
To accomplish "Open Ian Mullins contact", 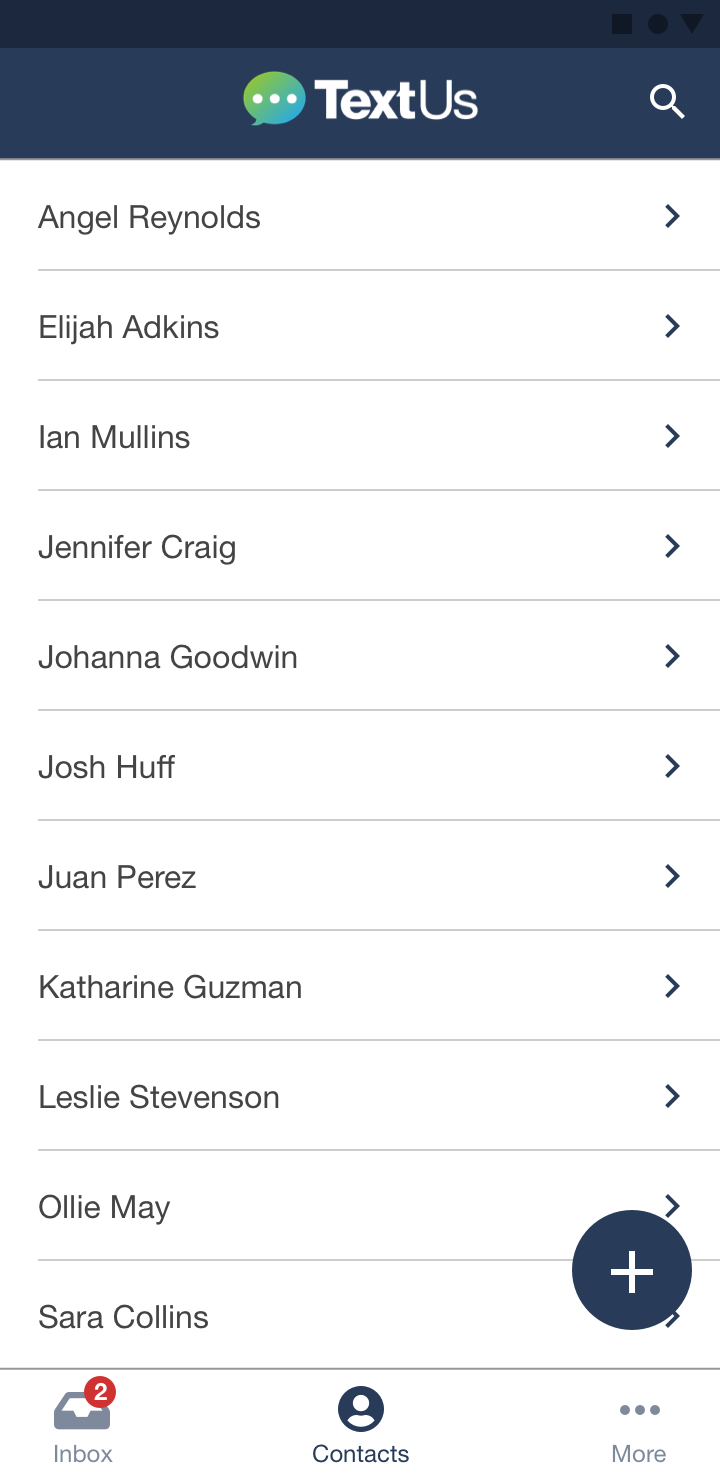I will (x=360, y=436).
